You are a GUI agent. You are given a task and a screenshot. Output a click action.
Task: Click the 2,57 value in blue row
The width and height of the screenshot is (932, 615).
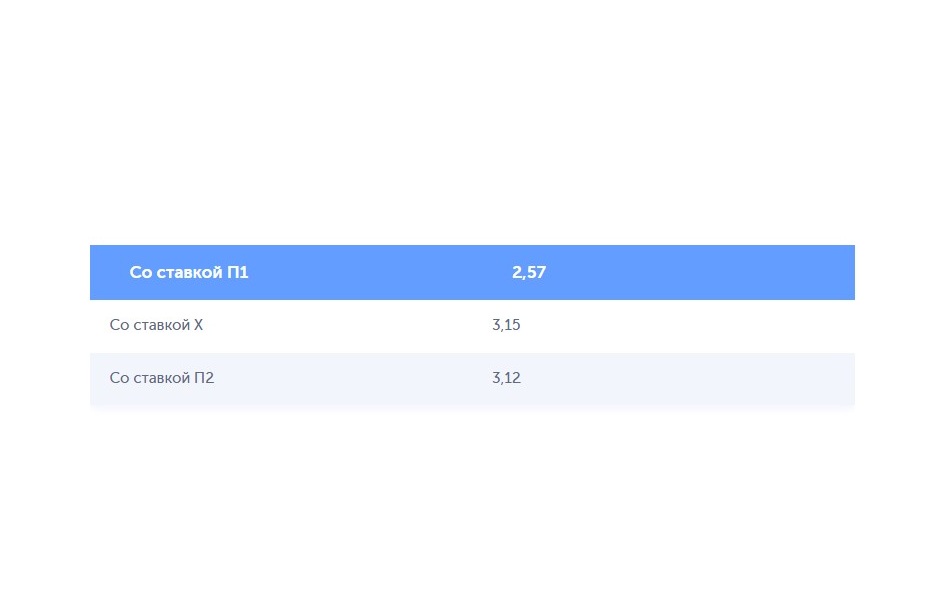(529, 272)
